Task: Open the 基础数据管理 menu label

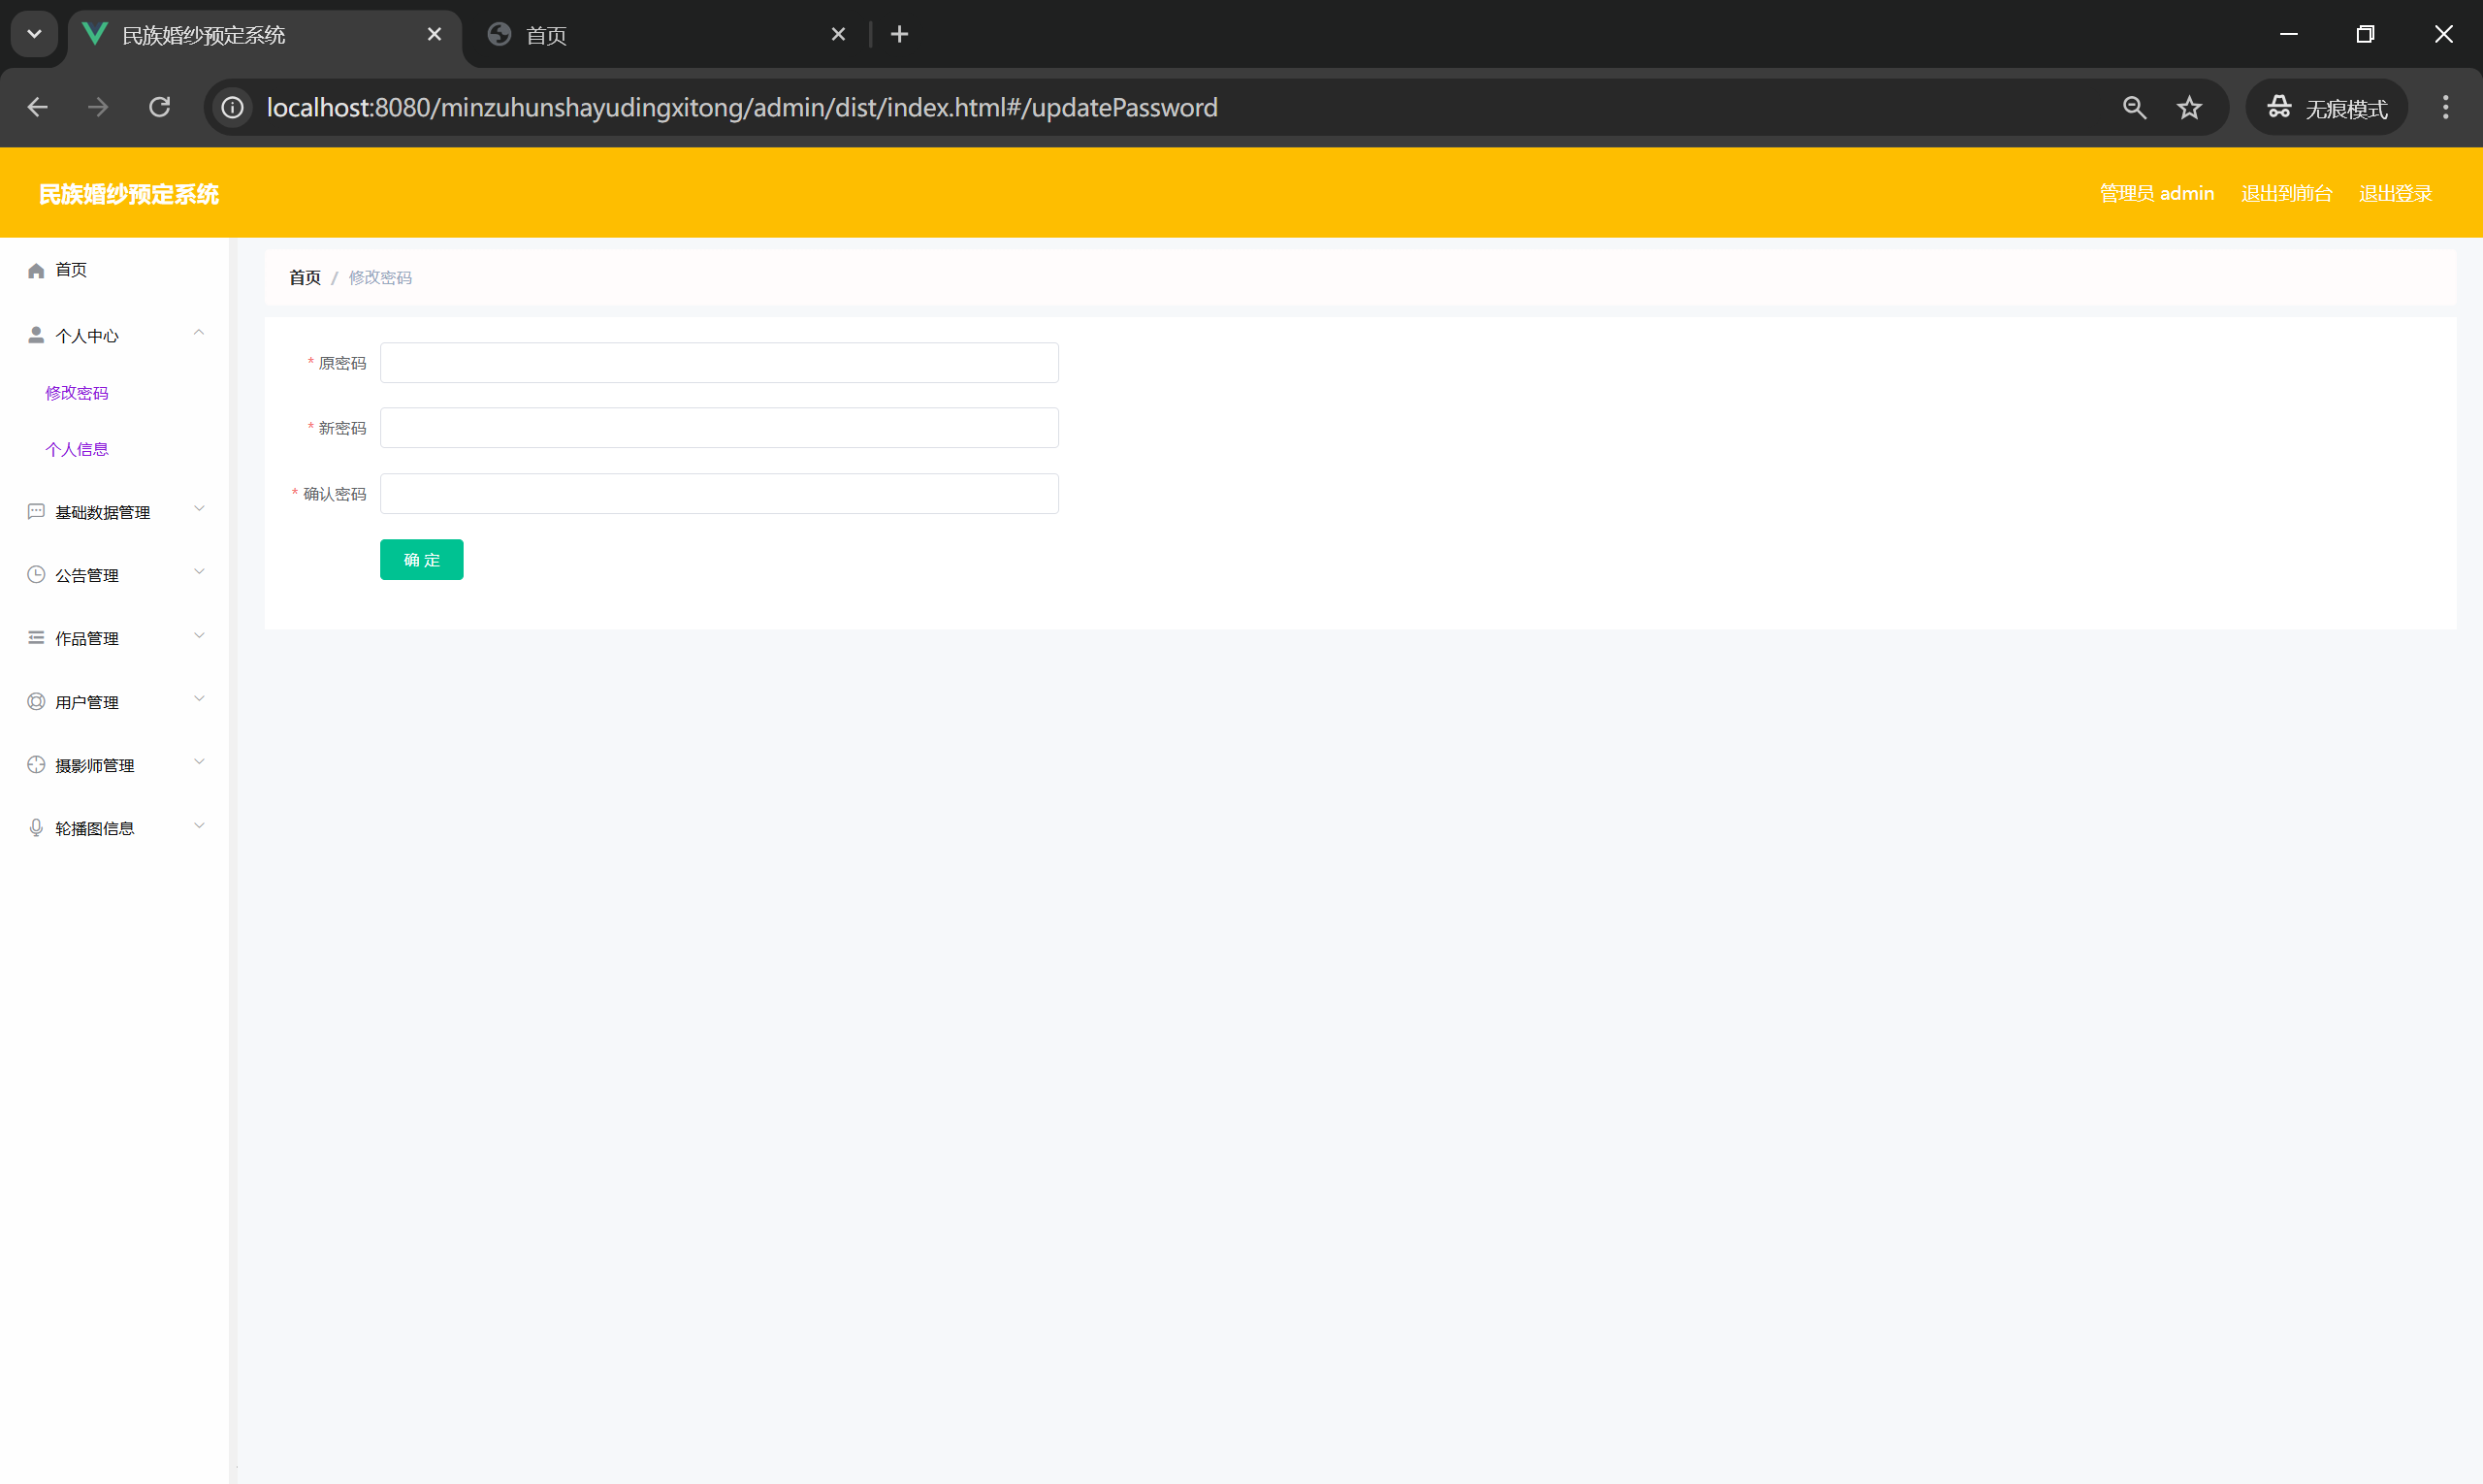Action: pyautogui.click(x=102, y=512)
